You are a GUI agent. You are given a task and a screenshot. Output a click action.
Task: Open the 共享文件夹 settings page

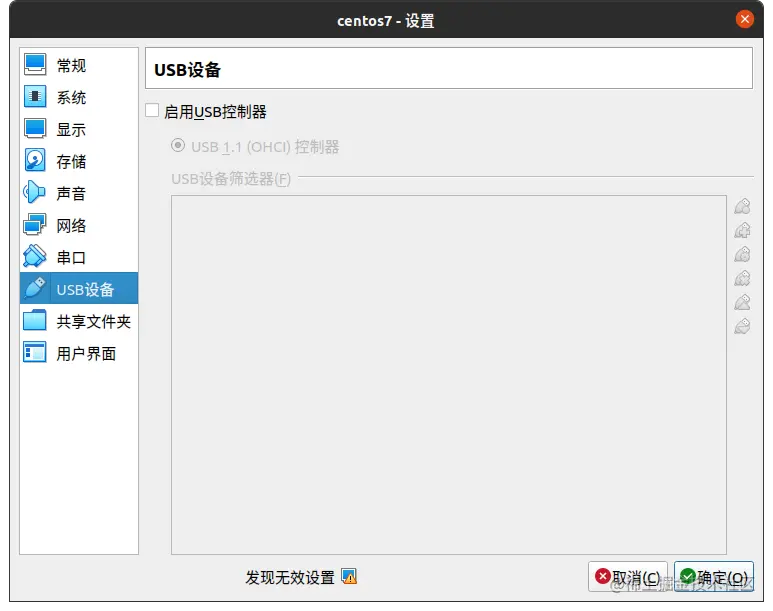(79, 321)
